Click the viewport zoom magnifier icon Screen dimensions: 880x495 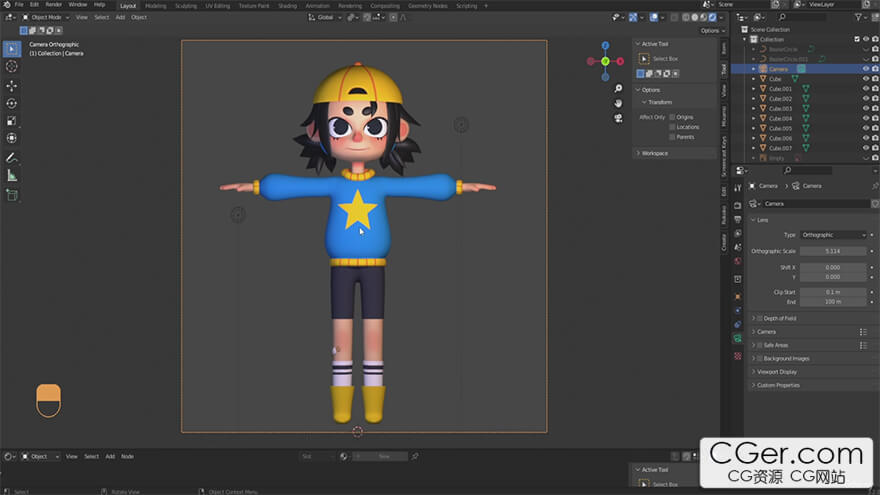click(x=618, y=87)
